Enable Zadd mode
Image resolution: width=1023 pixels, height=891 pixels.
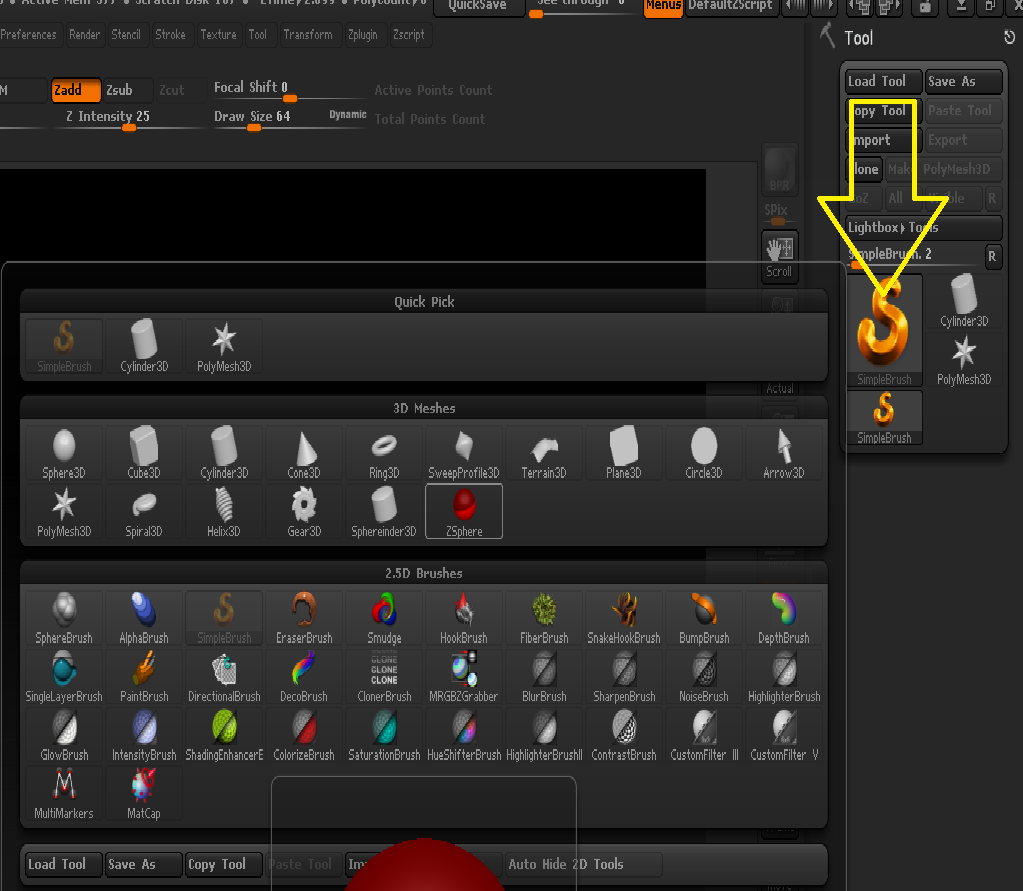pyautogui.click(x=76, y=90)
